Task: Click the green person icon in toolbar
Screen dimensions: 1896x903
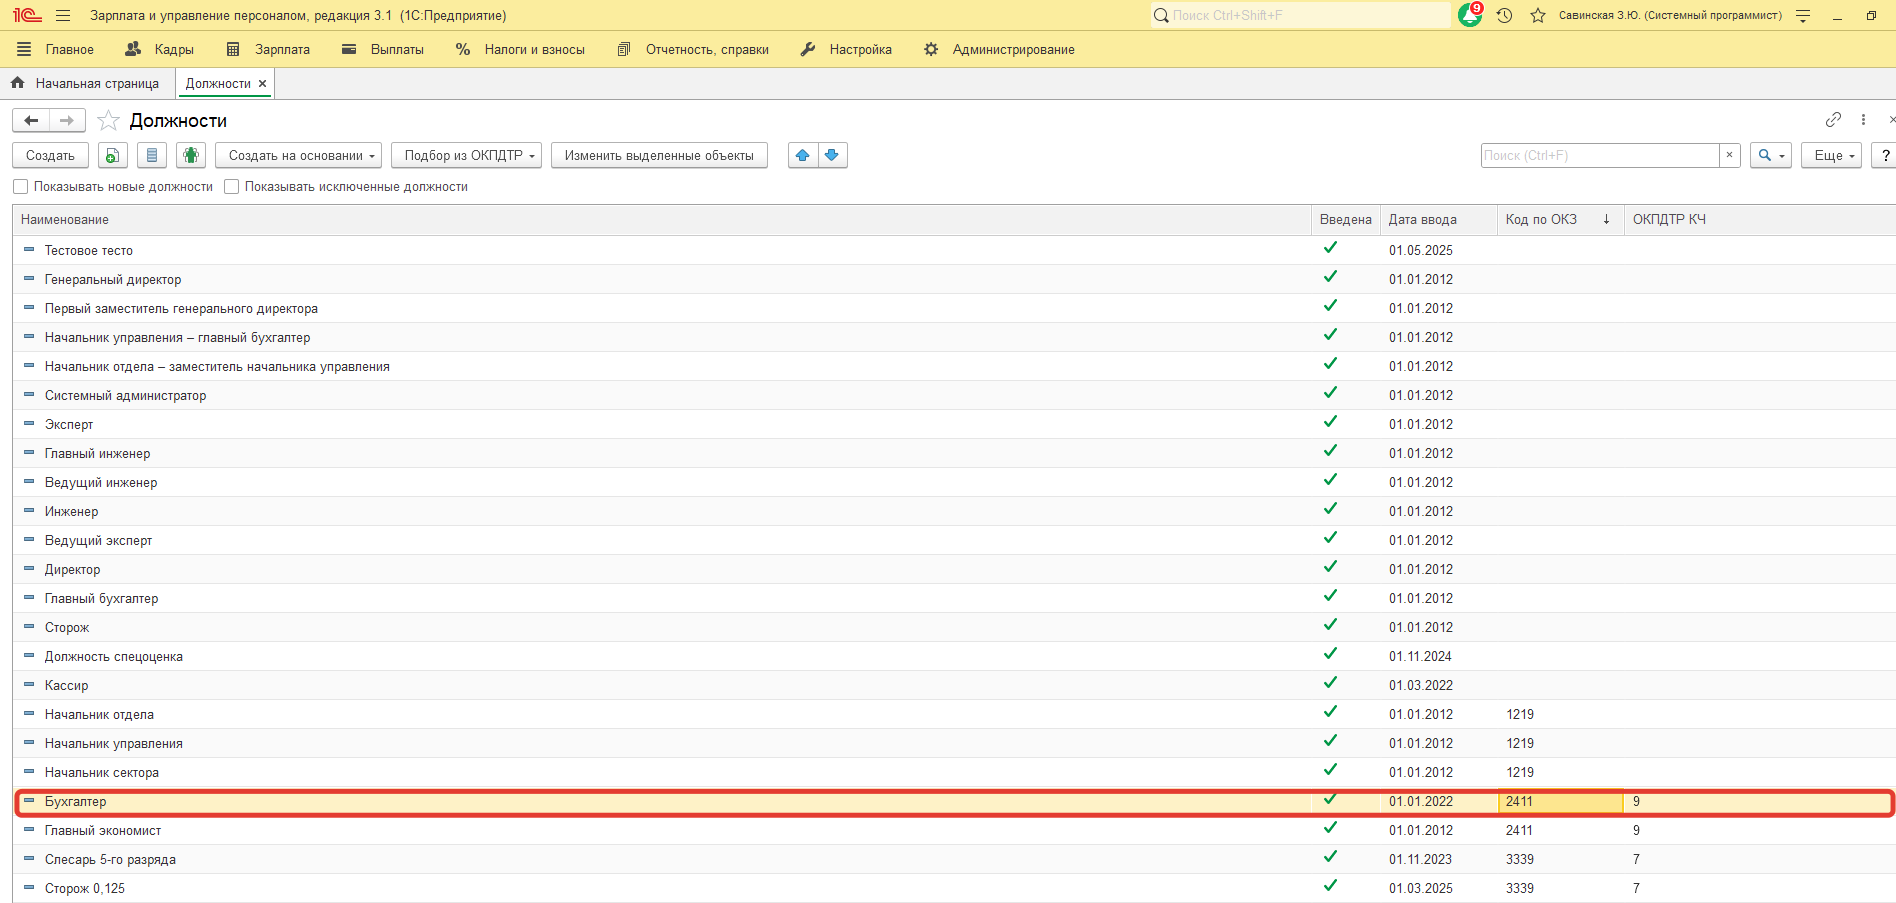Action: pos(191,155)
